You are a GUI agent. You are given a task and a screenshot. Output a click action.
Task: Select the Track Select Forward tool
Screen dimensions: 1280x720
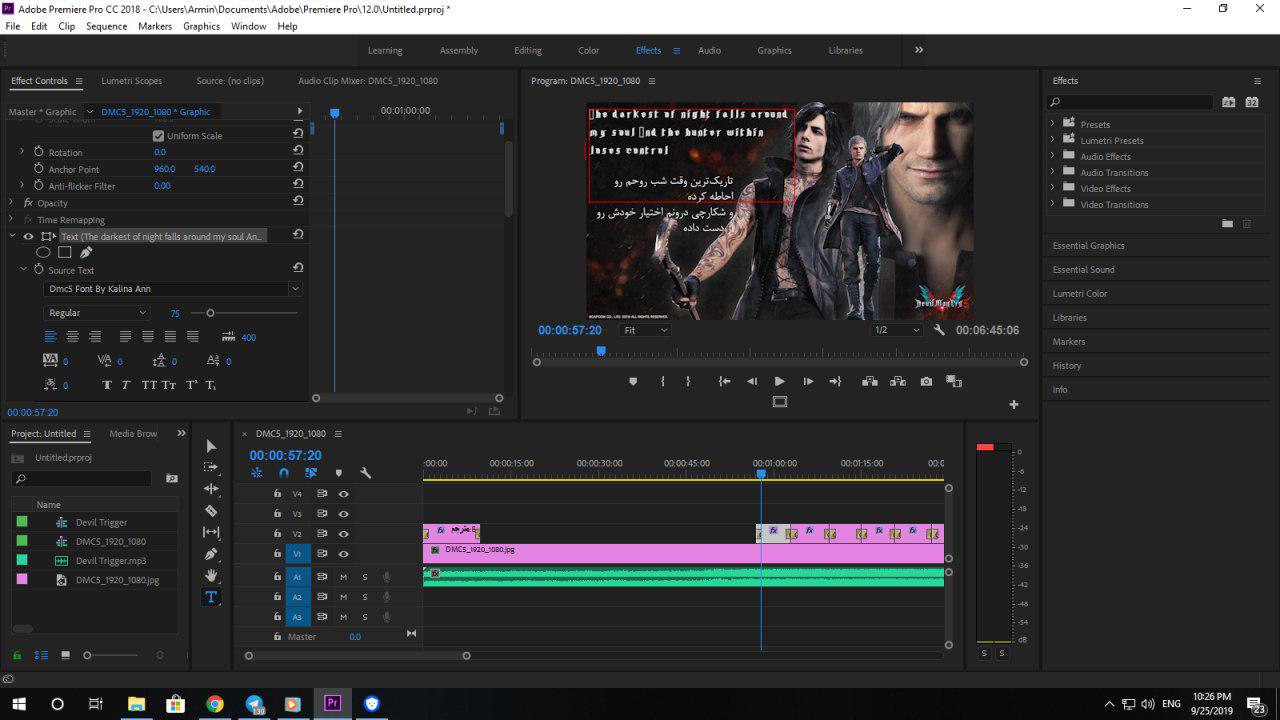(x=211, y=467)
